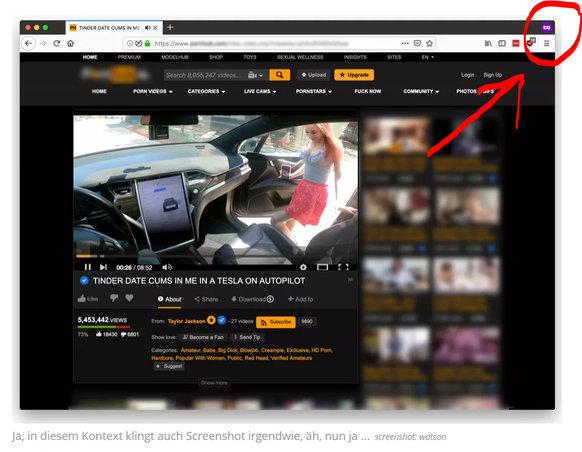Click the Become a Fan button
The width and height of the screenshot is (582, 452).
203,337
